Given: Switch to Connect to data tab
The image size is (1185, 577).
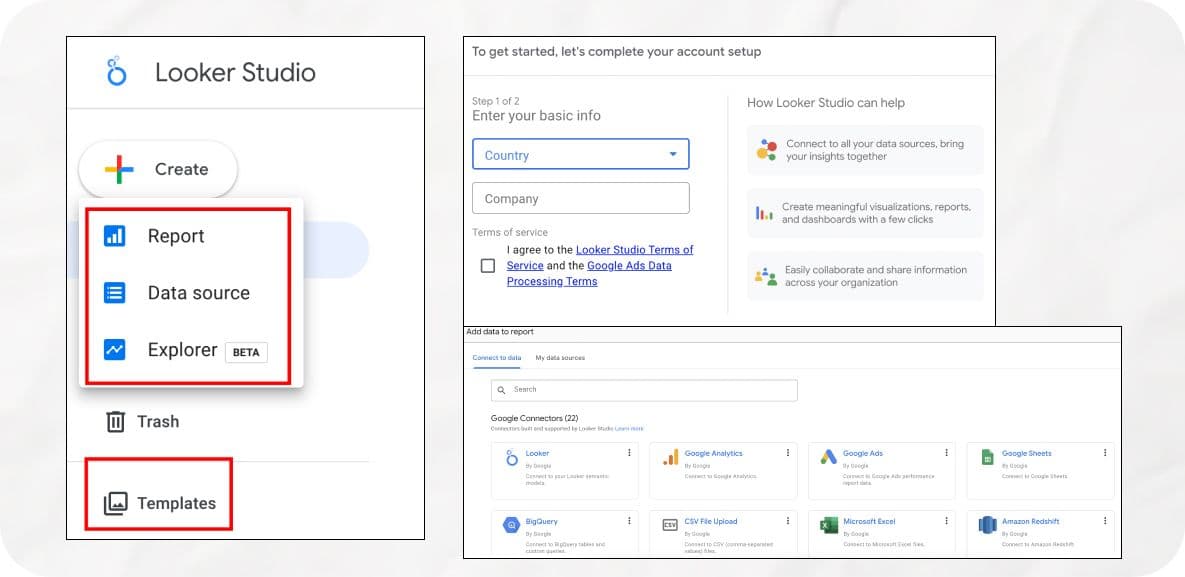Looking at the screenshot, I should pos(497,358).
